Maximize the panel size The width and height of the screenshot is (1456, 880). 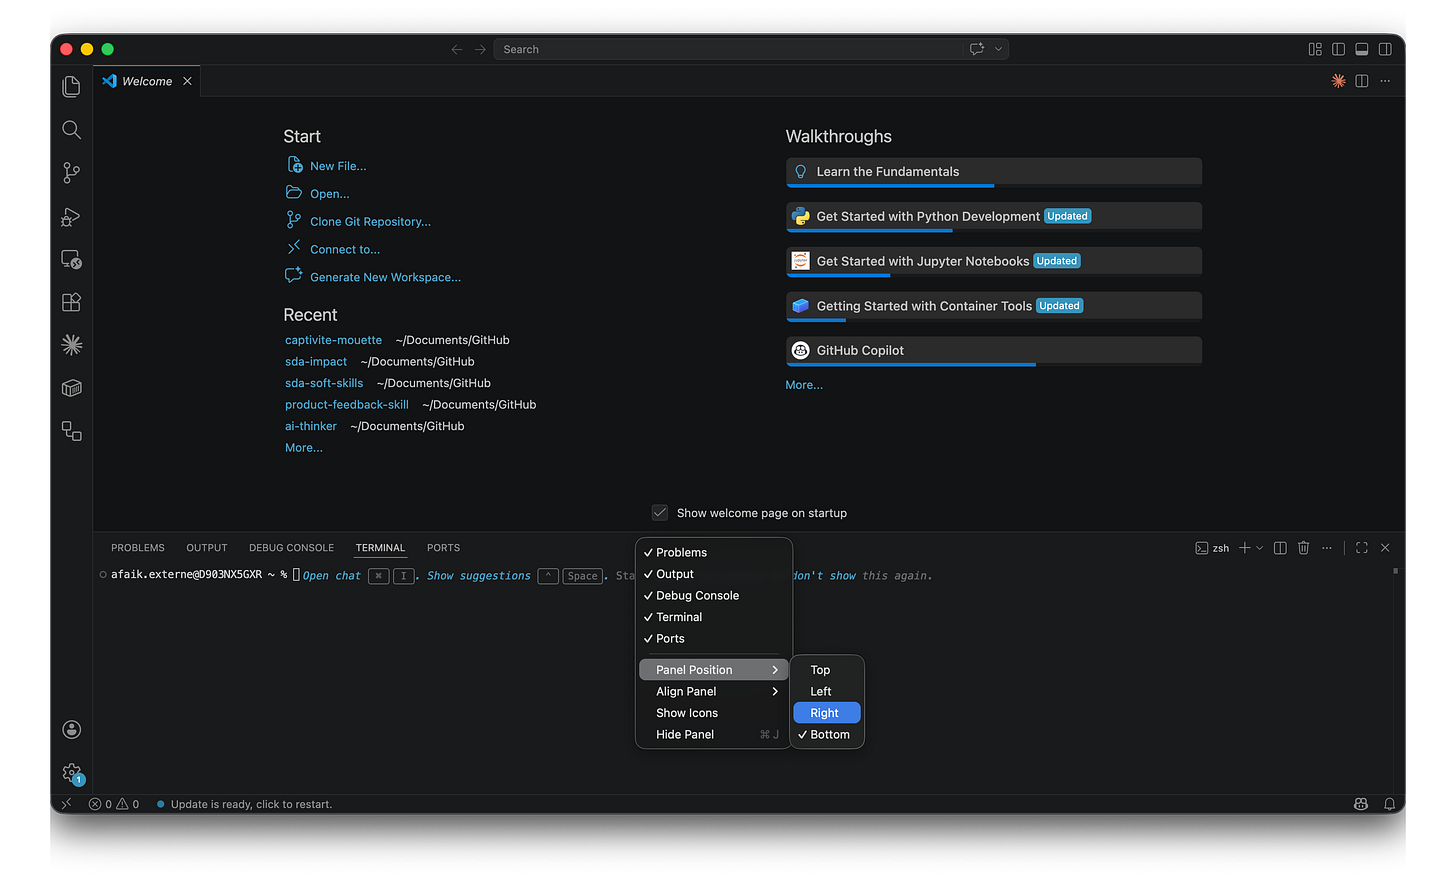coord(1361,547)
